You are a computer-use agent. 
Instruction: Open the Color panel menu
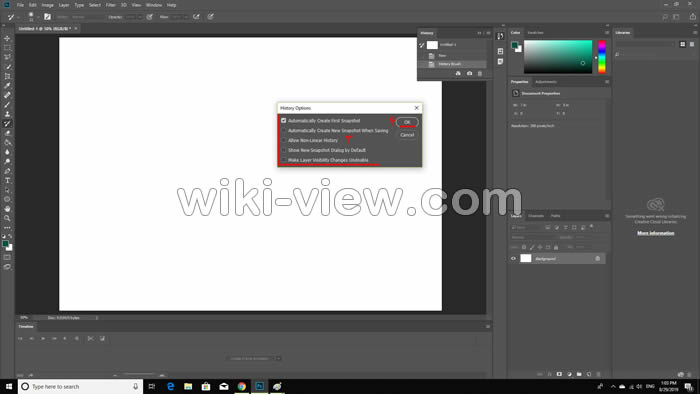tap(607, 33)
